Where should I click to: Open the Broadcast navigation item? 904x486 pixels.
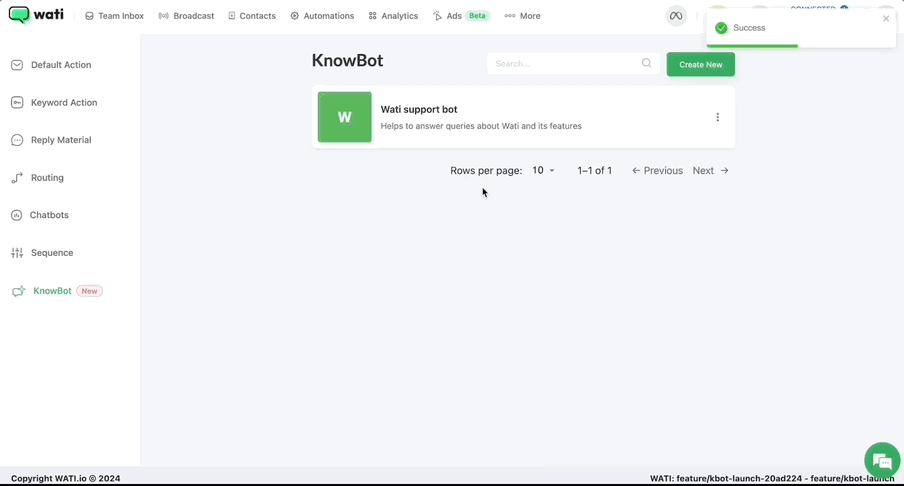click(186, 16)
